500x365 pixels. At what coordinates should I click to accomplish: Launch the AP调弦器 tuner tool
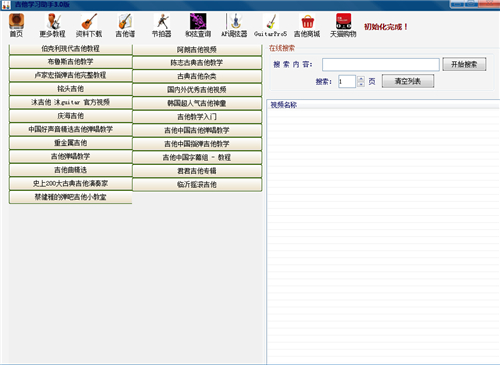point(234,25)
